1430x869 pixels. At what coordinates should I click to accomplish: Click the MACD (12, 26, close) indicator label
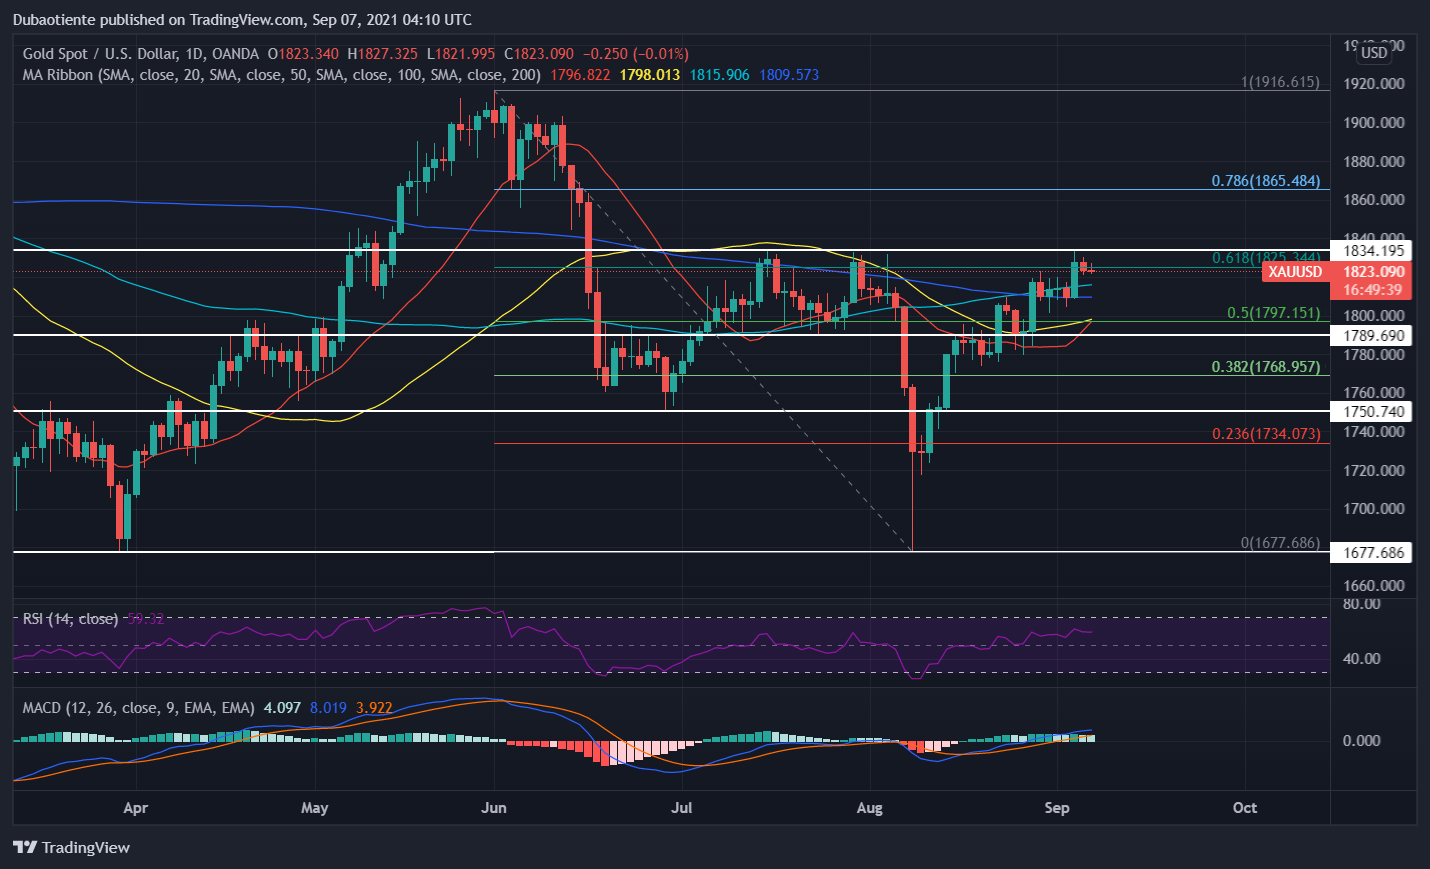(x=138, y=708)
